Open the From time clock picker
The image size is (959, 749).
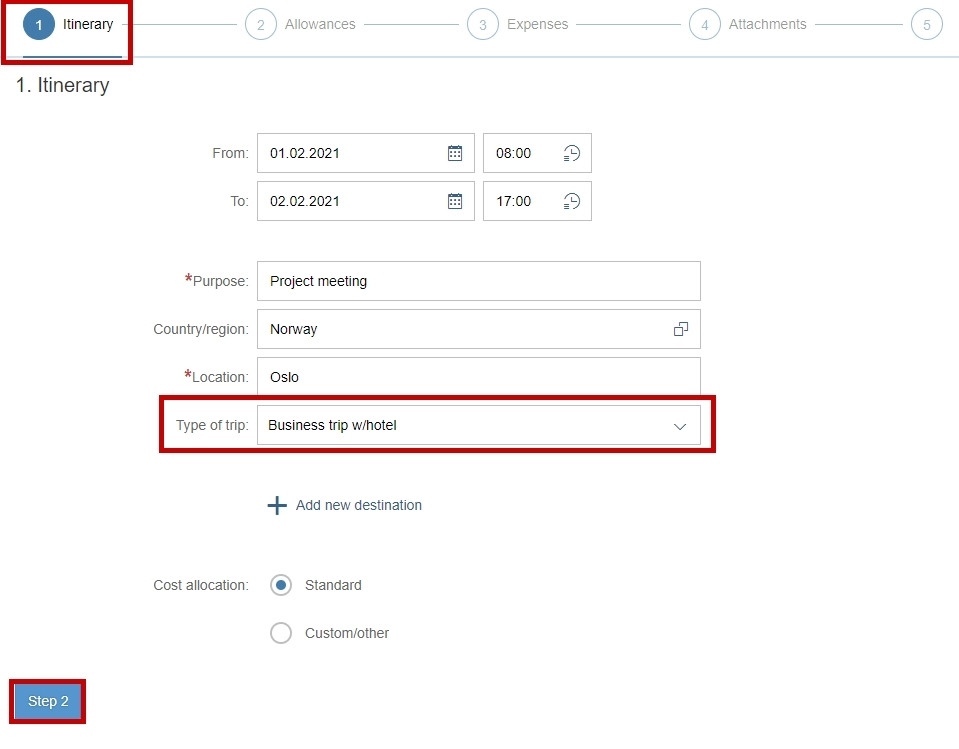pos(571,153)
